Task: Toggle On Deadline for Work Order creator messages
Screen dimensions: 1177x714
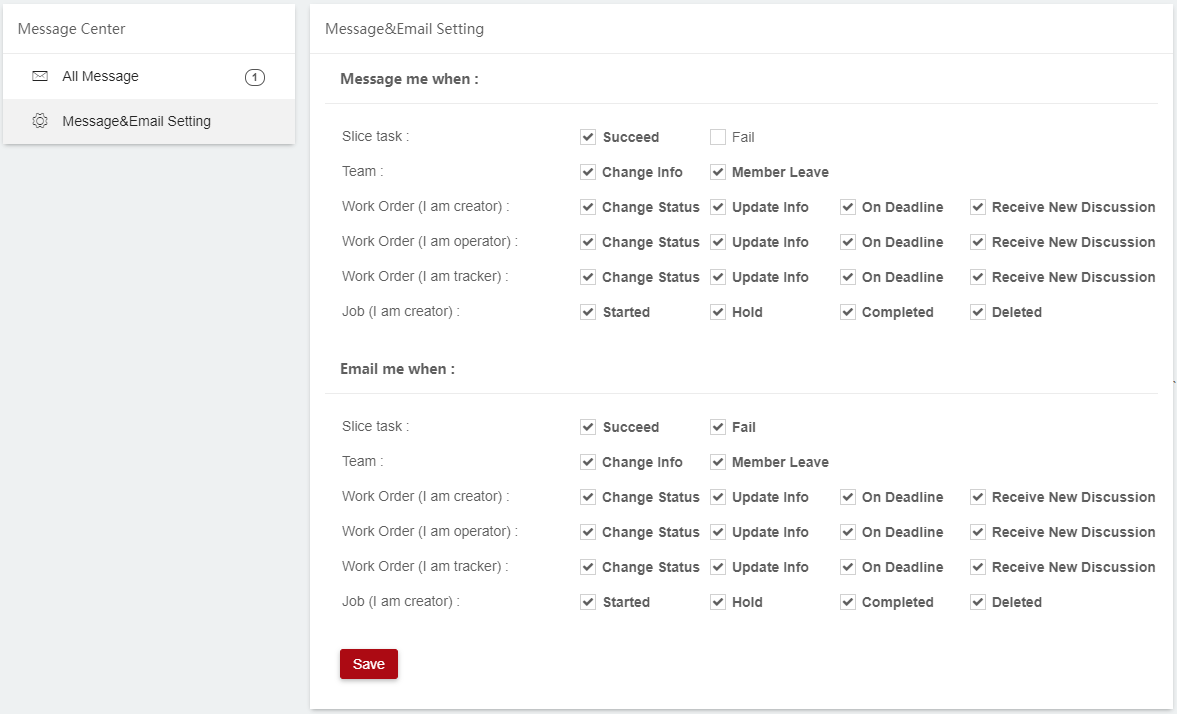Action: coord(848,207)
